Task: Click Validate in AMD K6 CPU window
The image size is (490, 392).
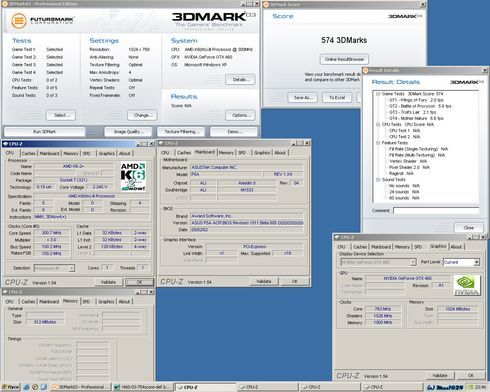Action: [108, 282]
